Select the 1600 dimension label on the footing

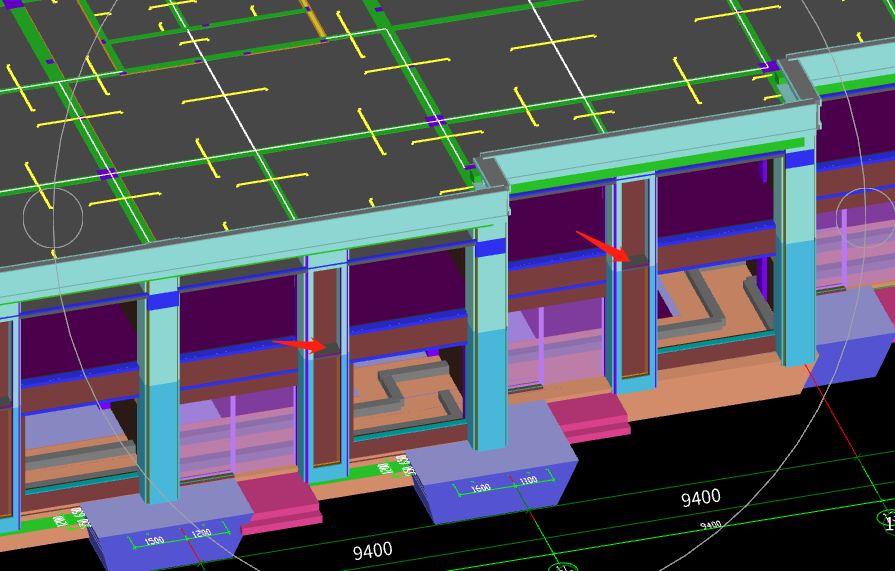pos(481,488)
